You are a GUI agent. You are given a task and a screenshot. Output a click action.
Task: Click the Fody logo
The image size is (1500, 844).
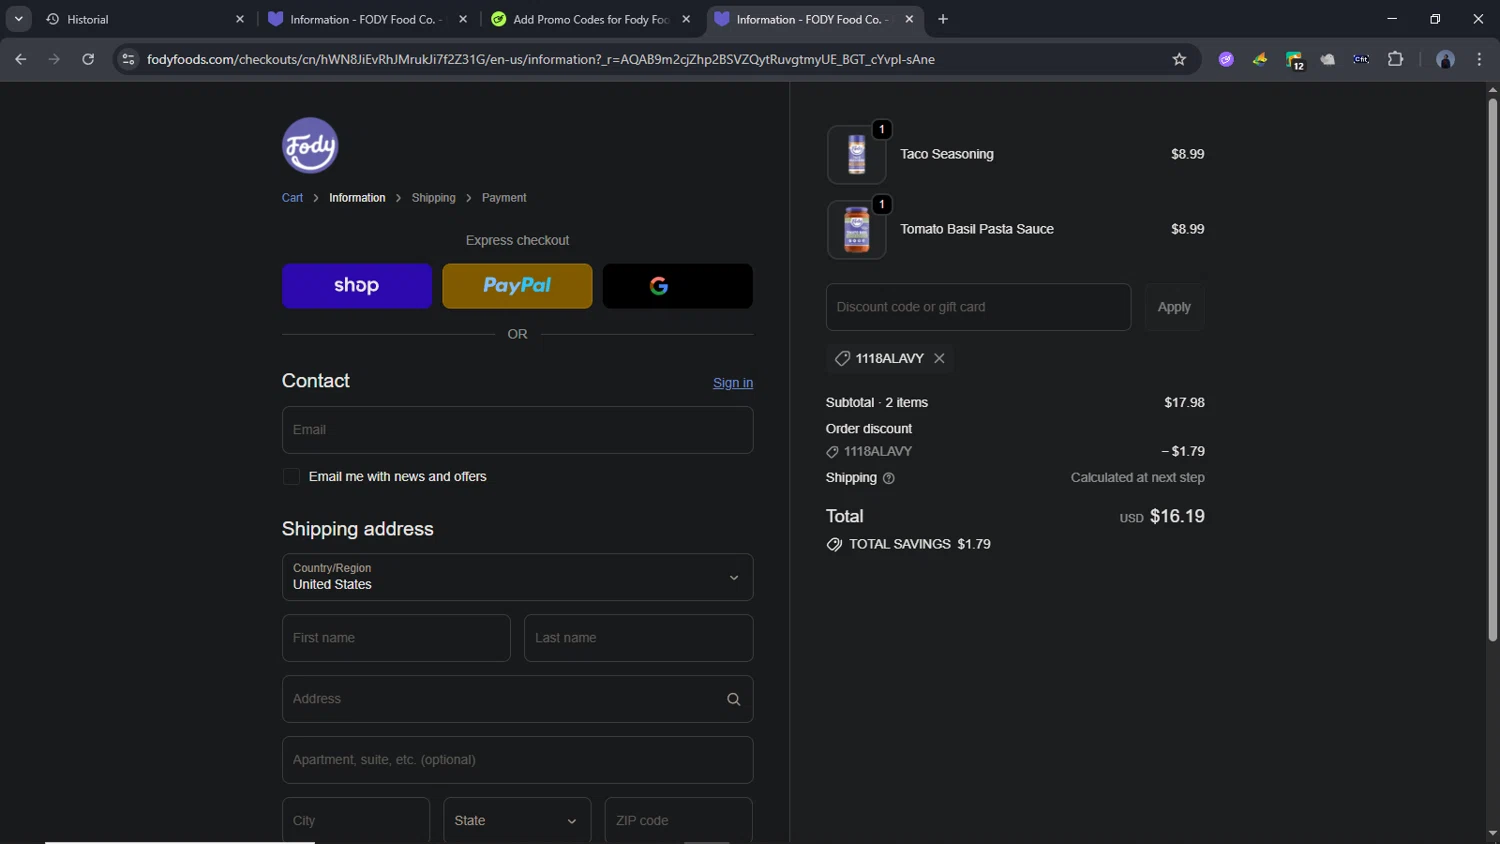coord(310,146)
